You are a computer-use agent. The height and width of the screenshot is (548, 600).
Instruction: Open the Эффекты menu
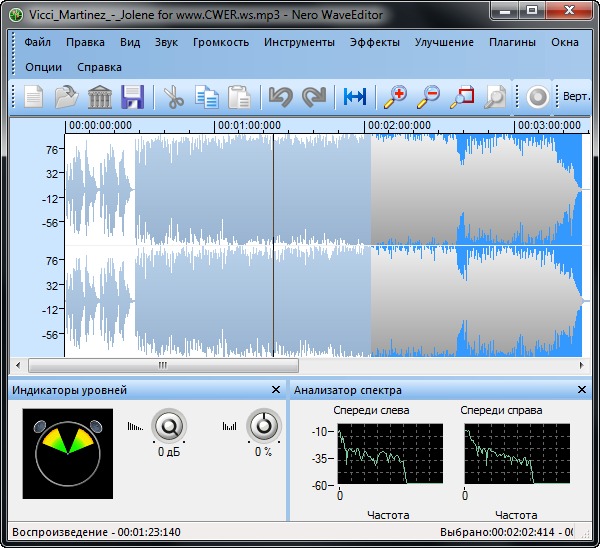click(375, 43)
